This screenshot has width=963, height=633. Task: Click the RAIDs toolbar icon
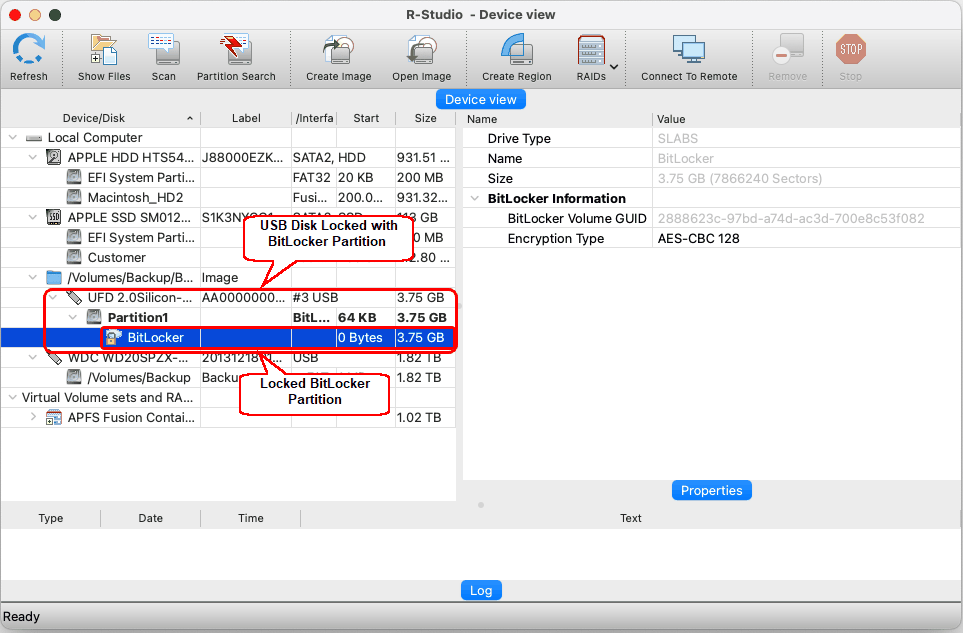[x=591, y=50]
